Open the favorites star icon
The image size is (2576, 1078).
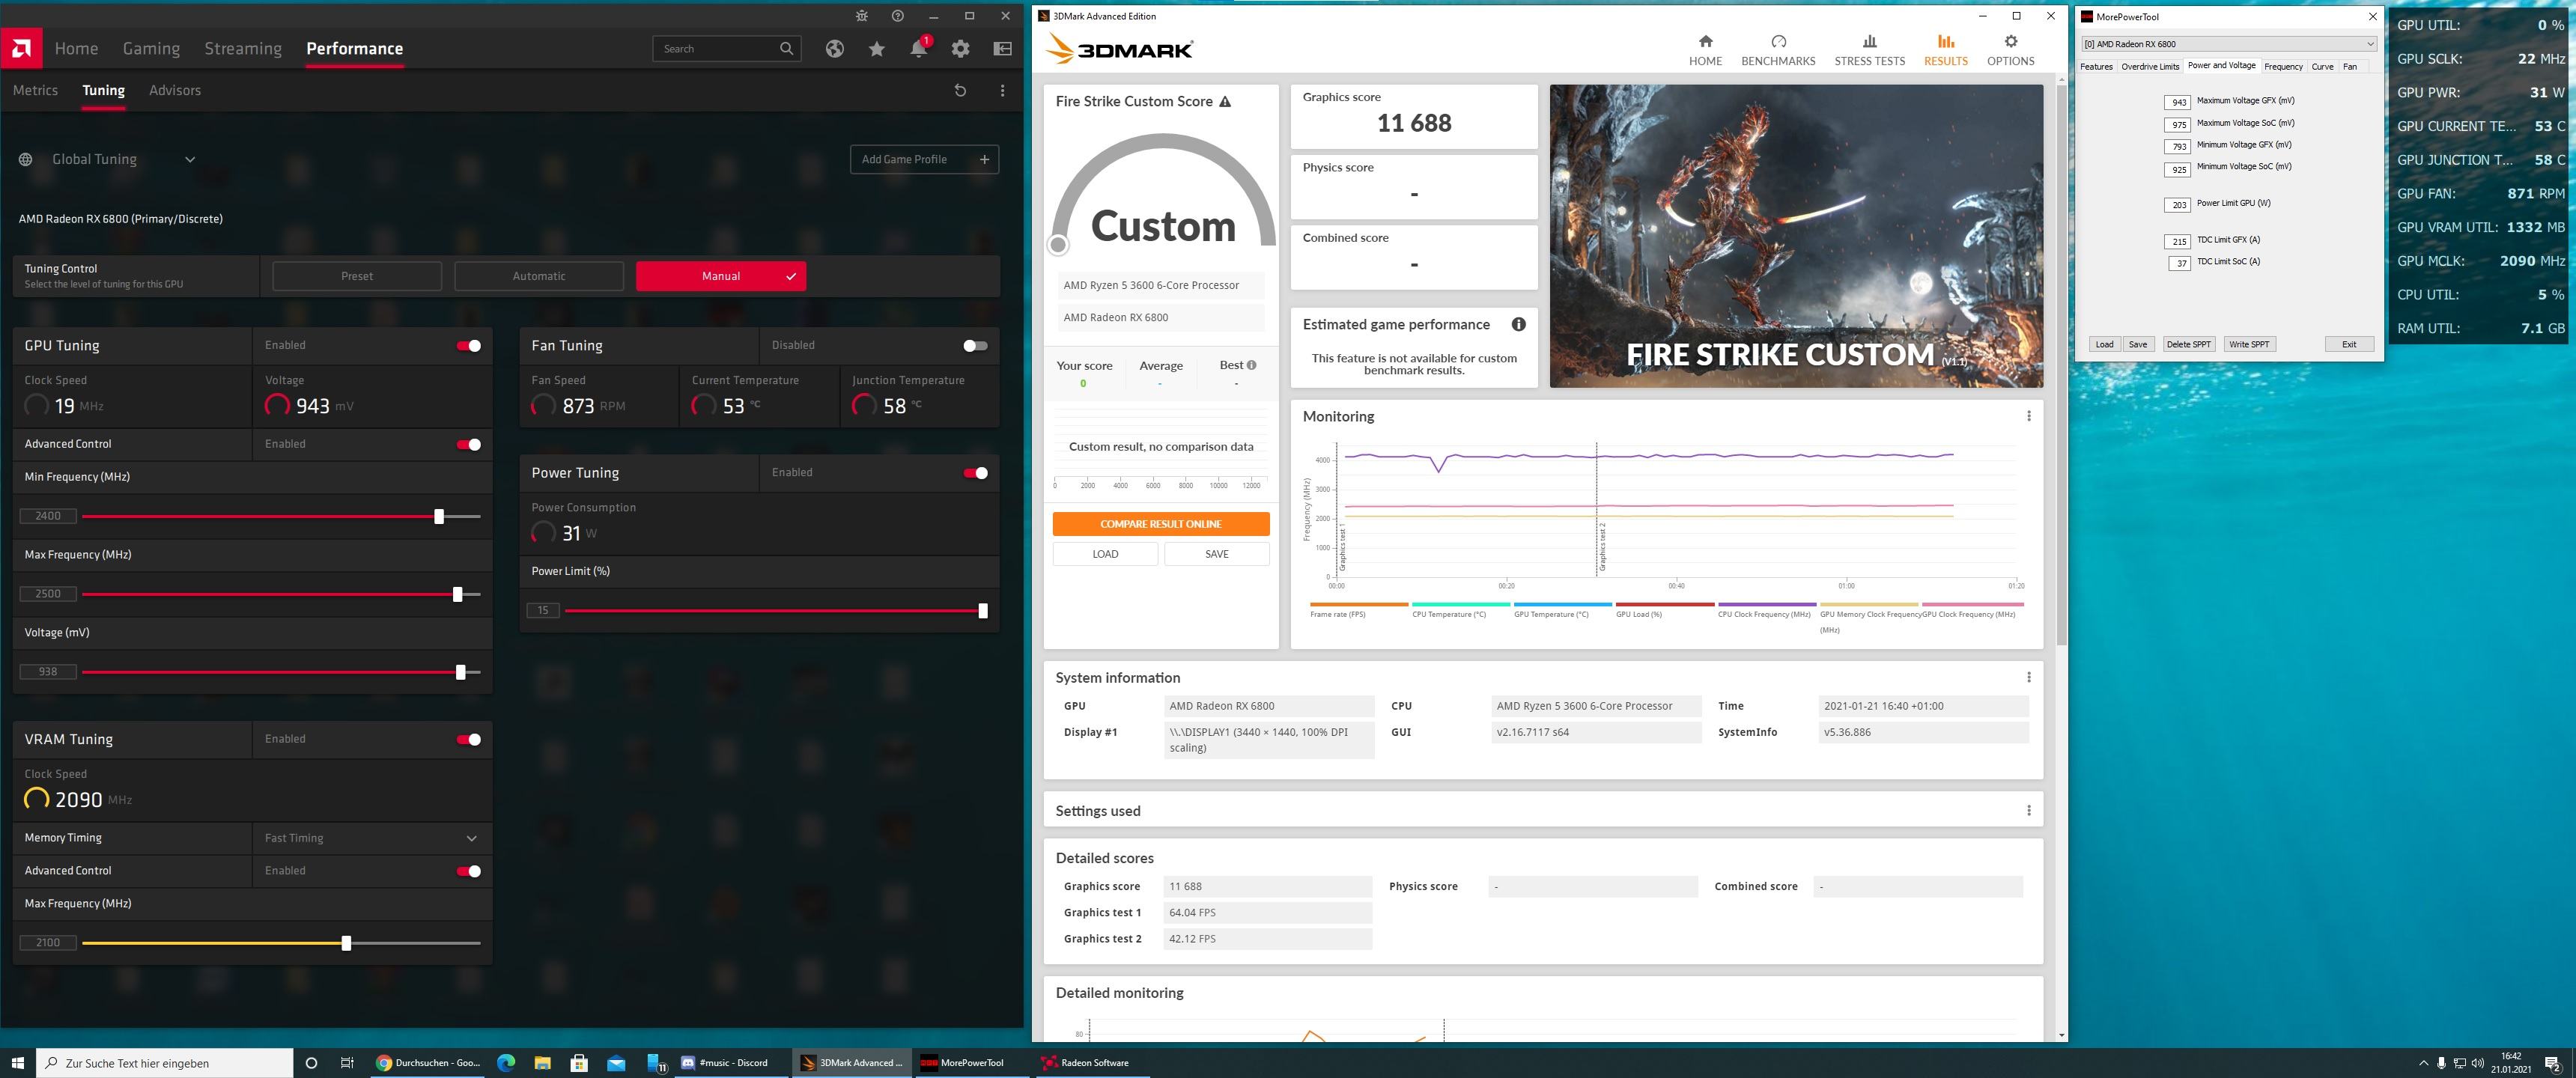pos(876,48)
